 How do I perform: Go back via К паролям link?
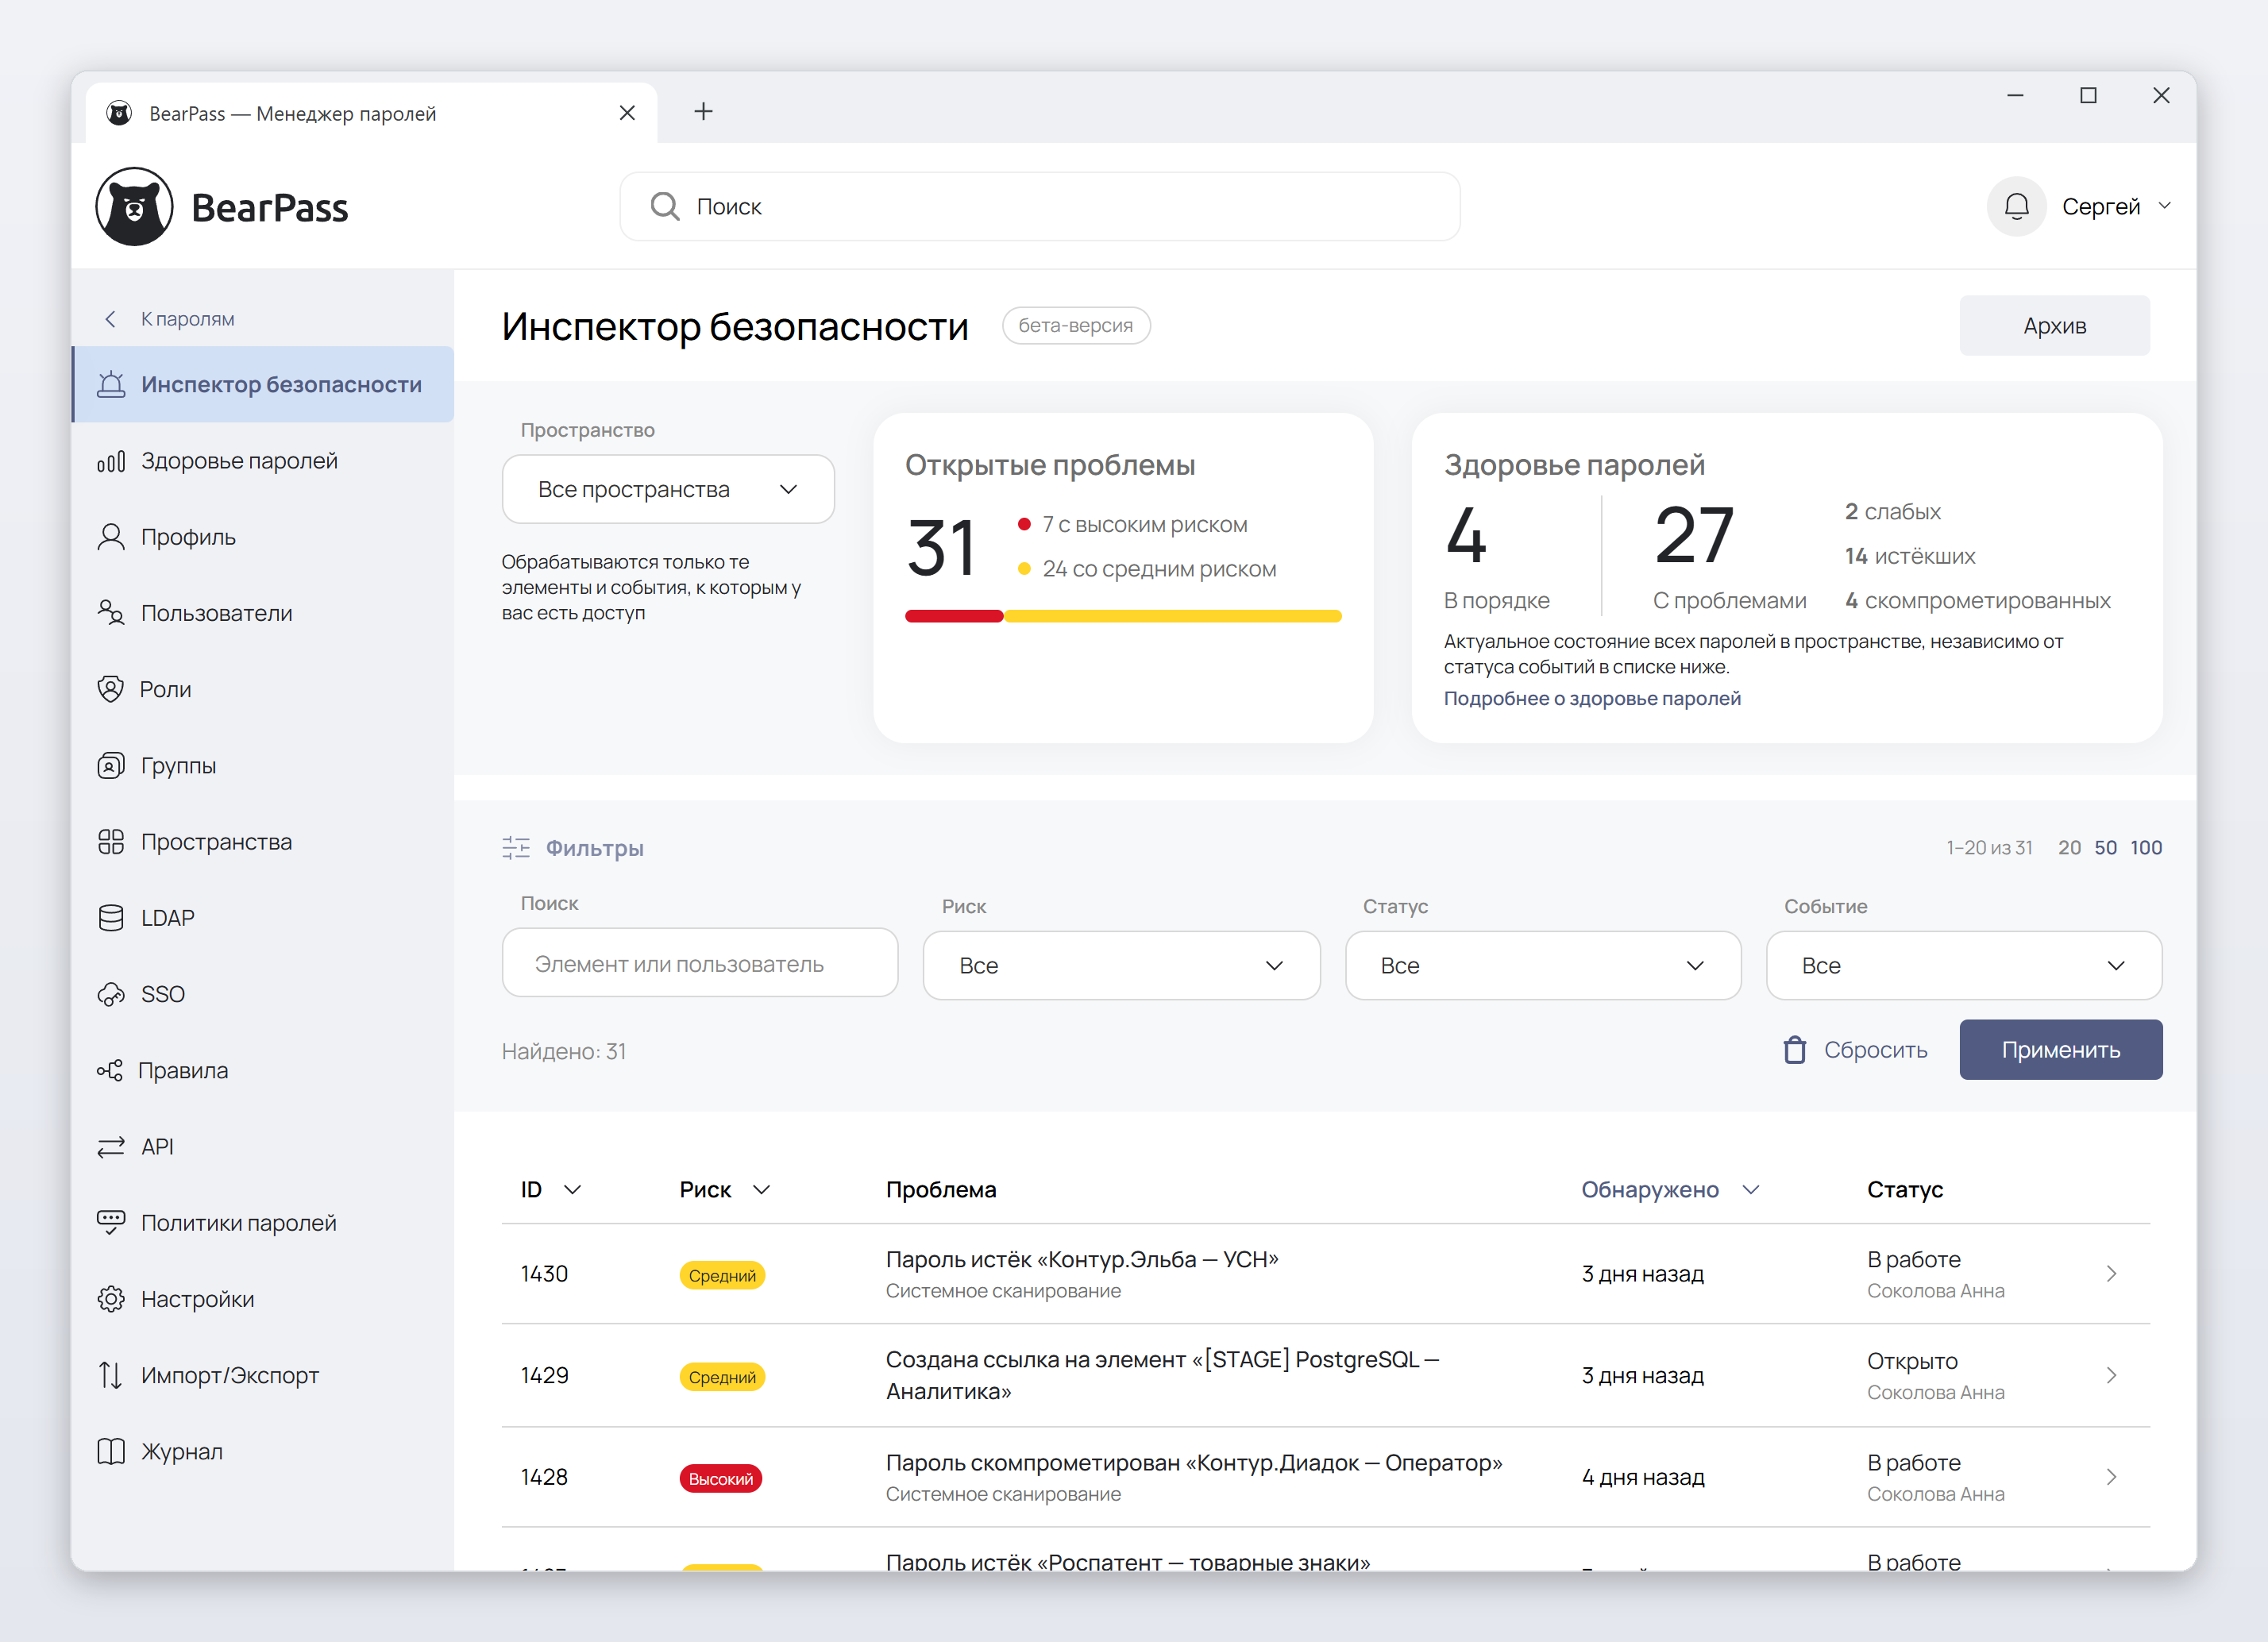click(188, 319)
